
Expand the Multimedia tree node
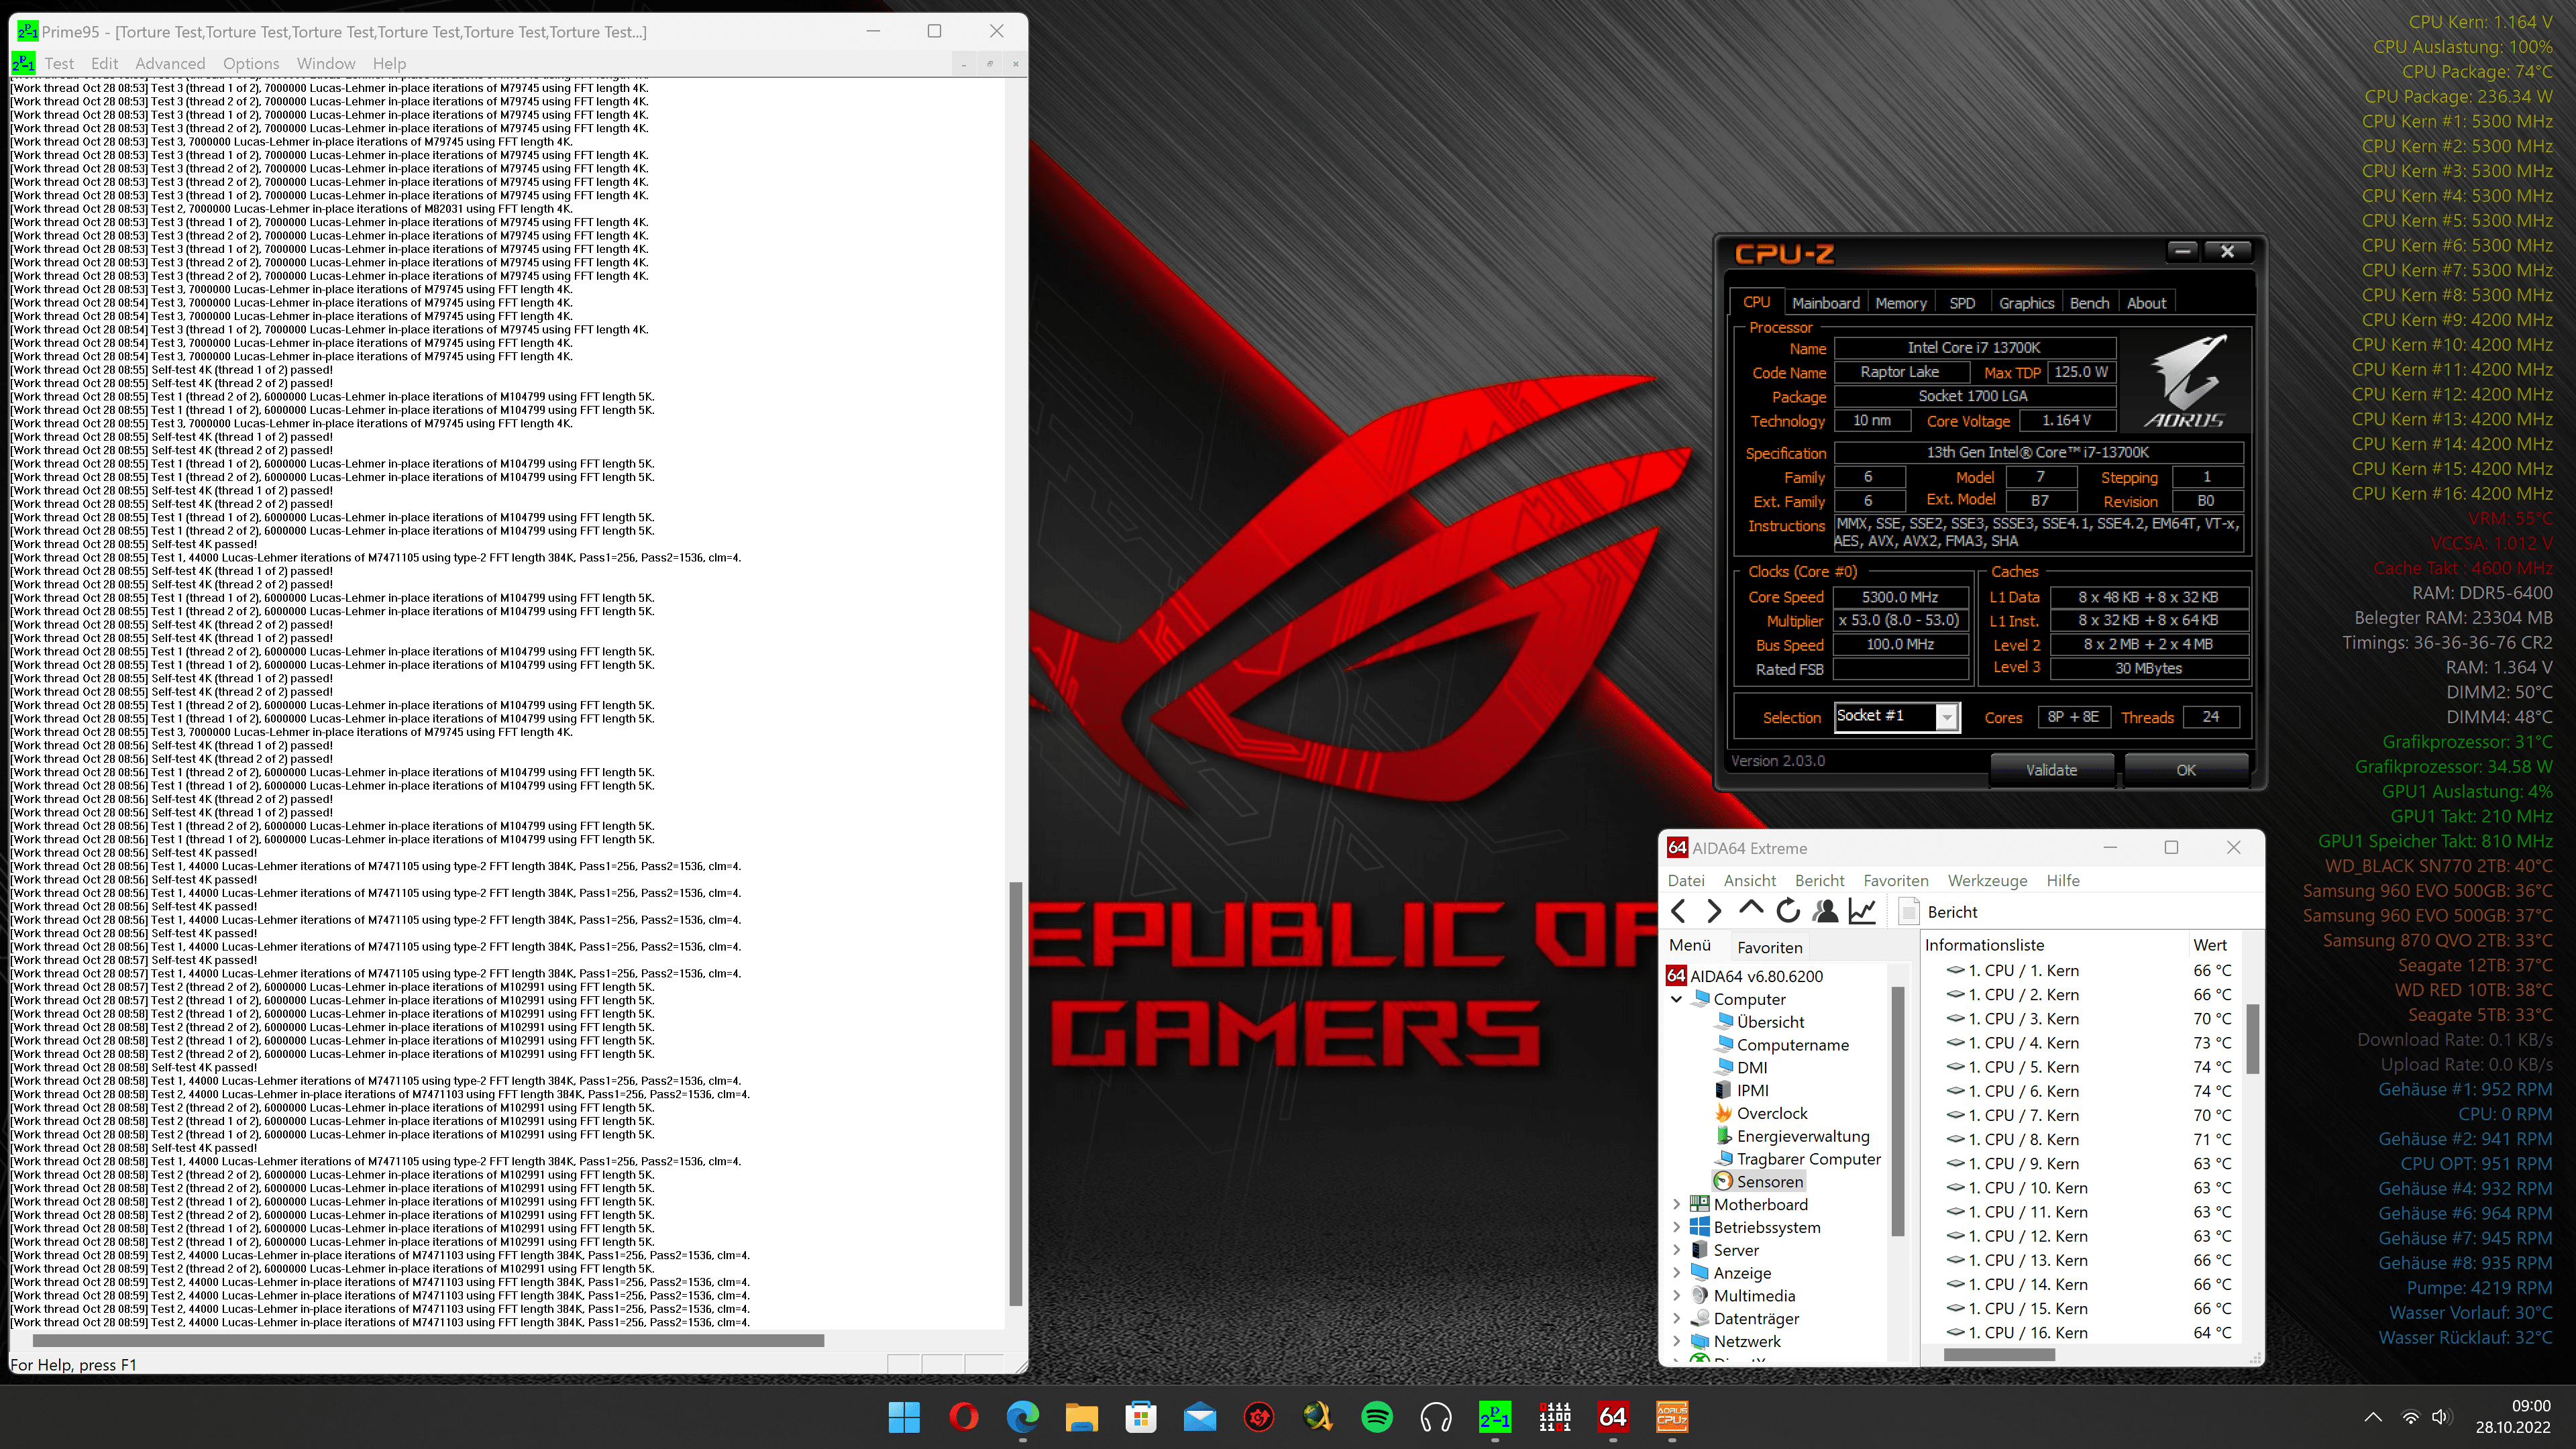(1677, 1296)
